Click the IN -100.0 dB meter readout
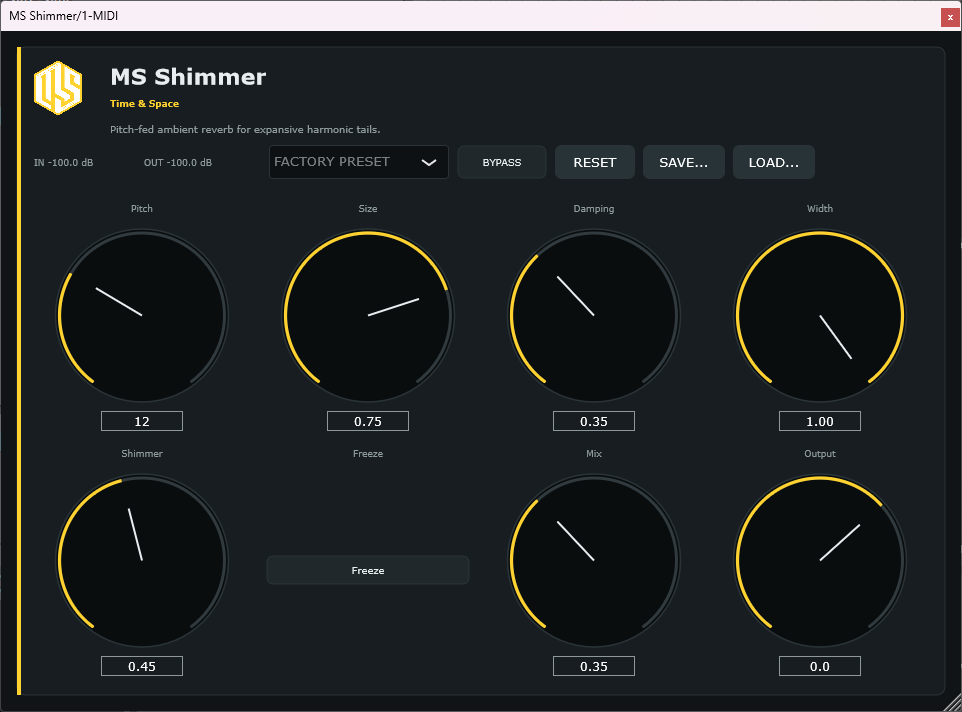The width and height of the screenshot is (962, 712). pos(63,163)
